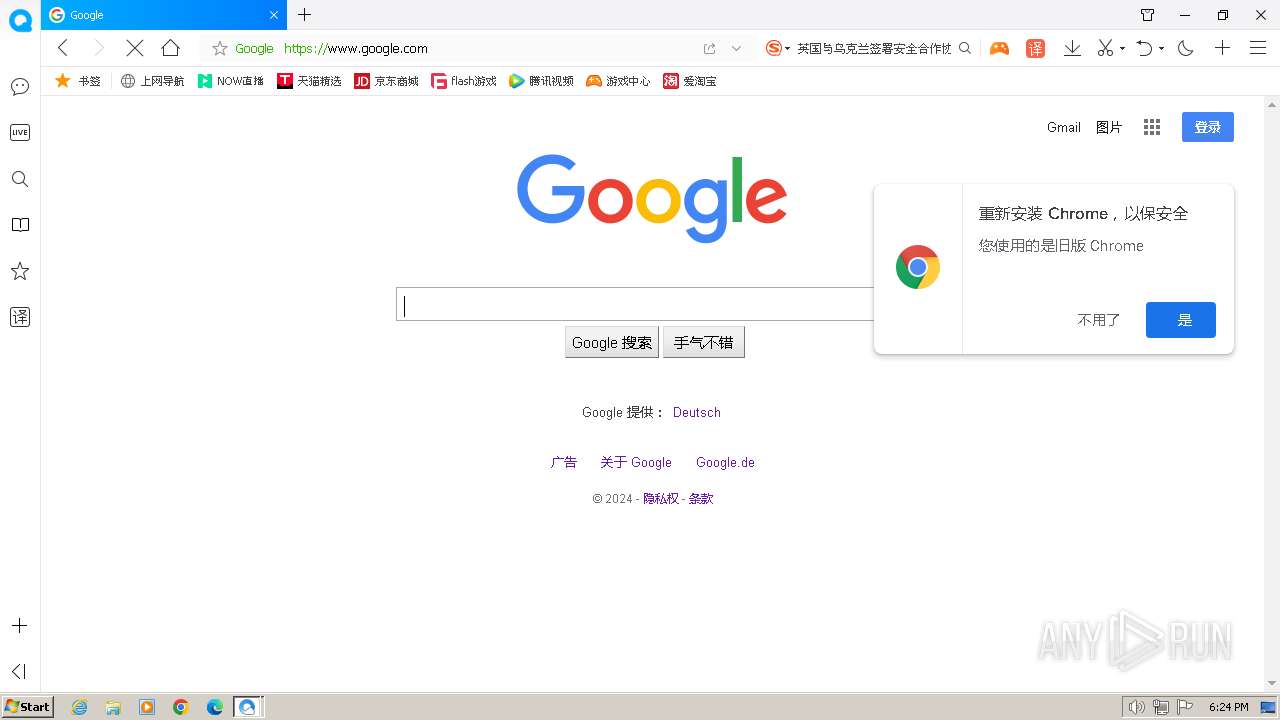Open the 隐私权 privacy link

[660, 498]
